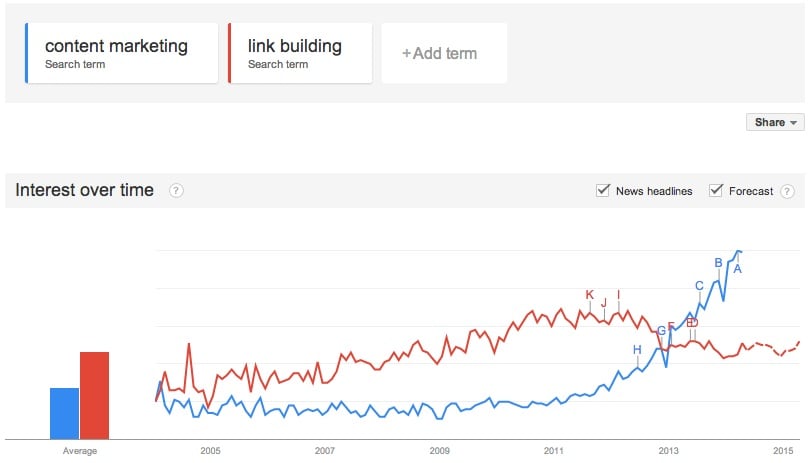Disable the Forecast checkbox
Screen dimensions: 811x463
pos(716,191)
